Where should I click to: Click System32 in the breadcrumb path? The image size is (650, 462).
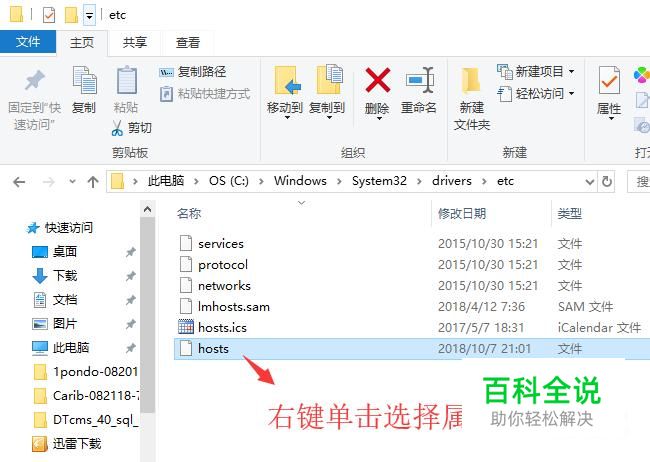(x=379, y=181)
